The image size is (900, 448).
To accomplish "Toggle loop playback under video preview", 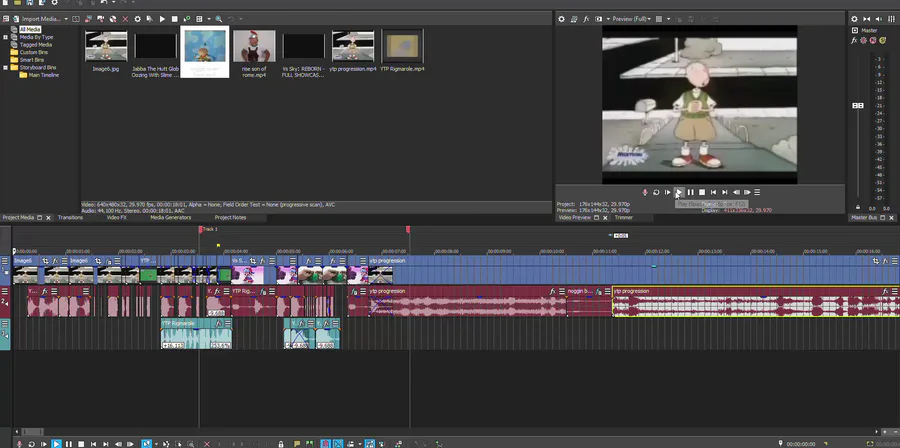I will [656, 192].
